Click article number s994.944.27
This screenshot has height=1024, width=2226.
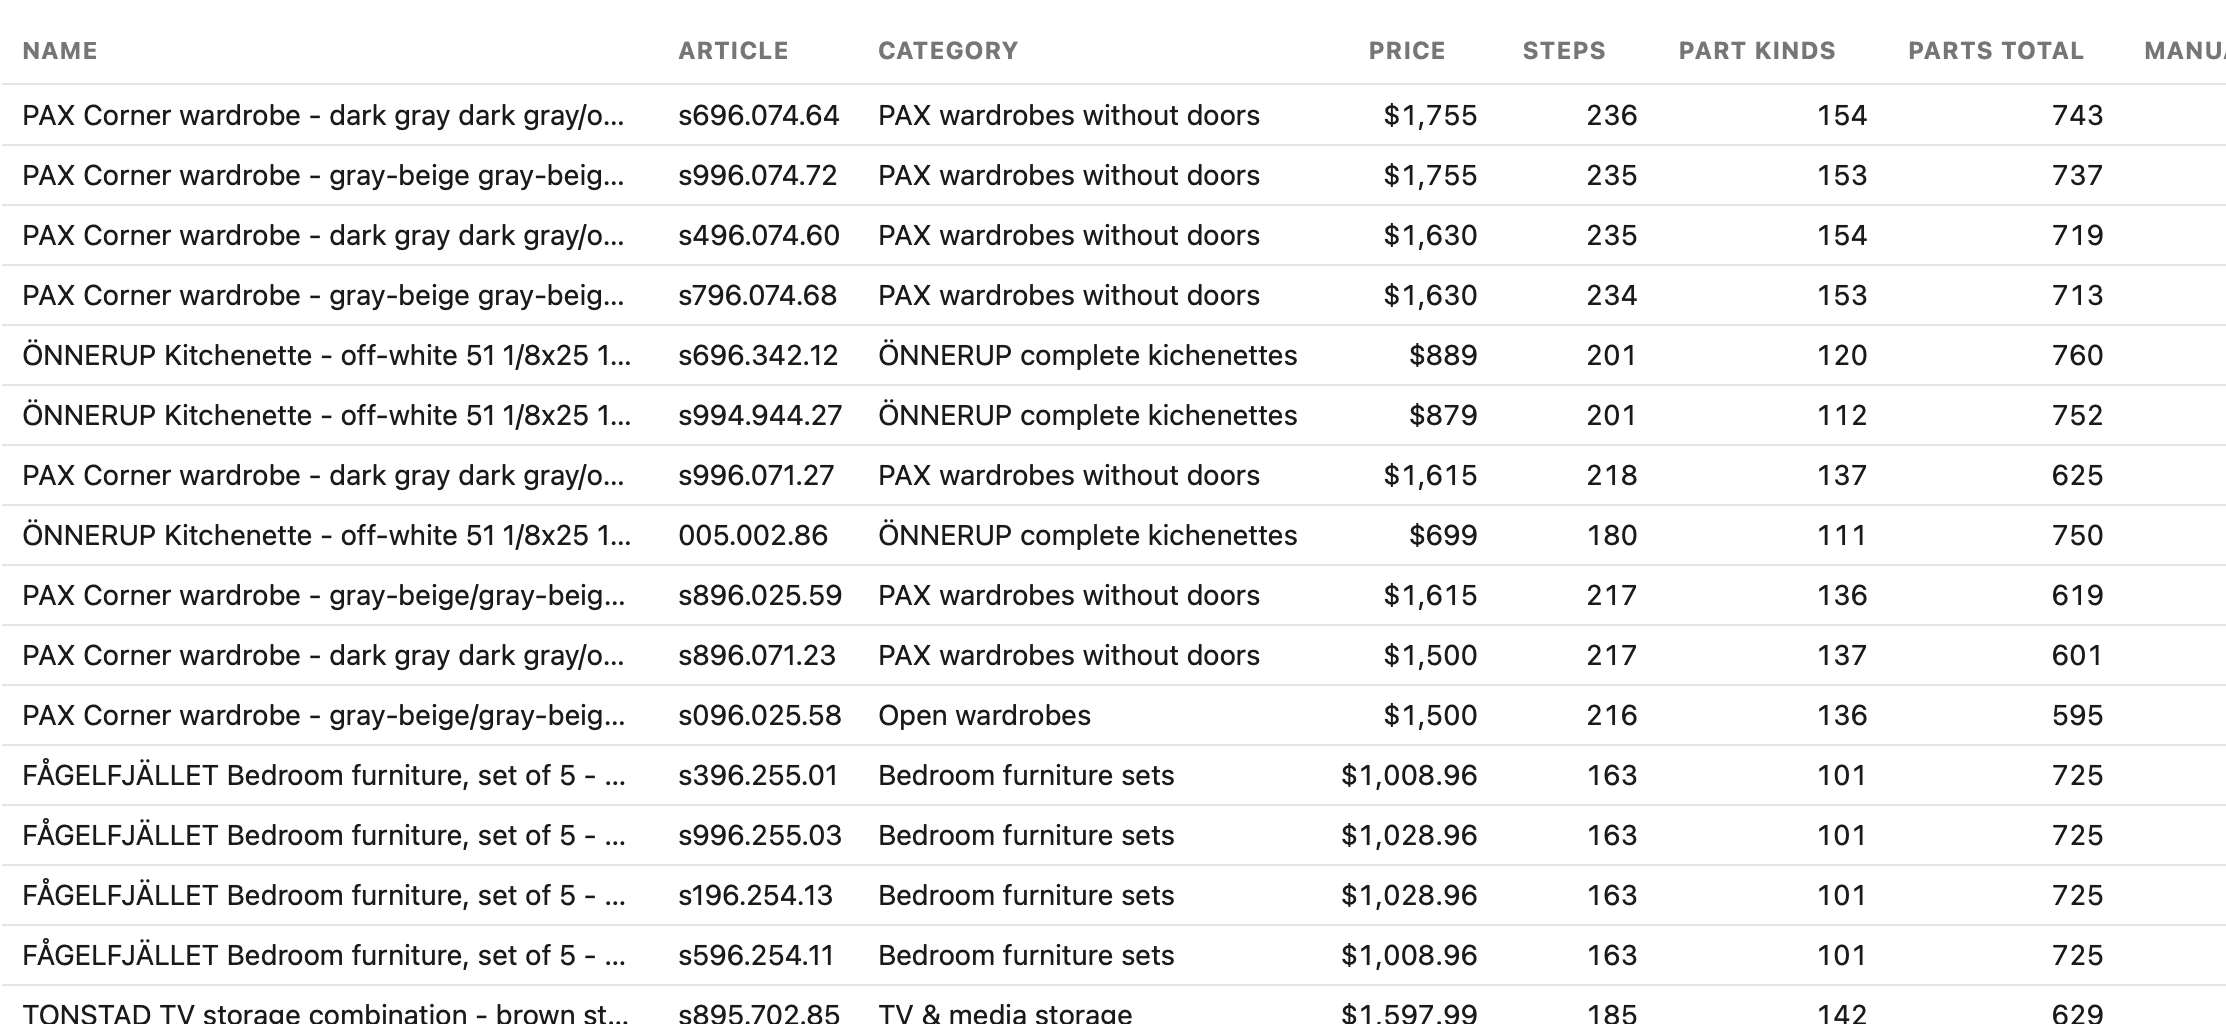pos(760,416)
